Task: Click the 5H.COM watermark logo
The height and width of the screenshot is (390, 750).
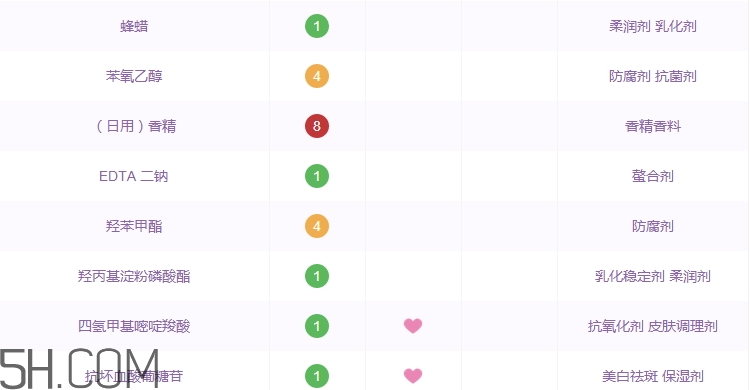Action: click(x=79, y=368)
